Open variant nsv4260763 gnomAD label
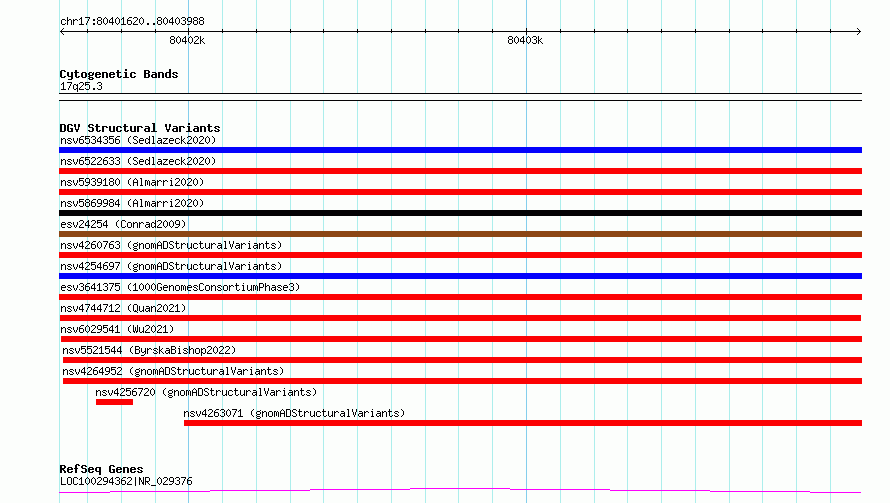Viewport: 890px width, 503px height. (x=171, y=245)
